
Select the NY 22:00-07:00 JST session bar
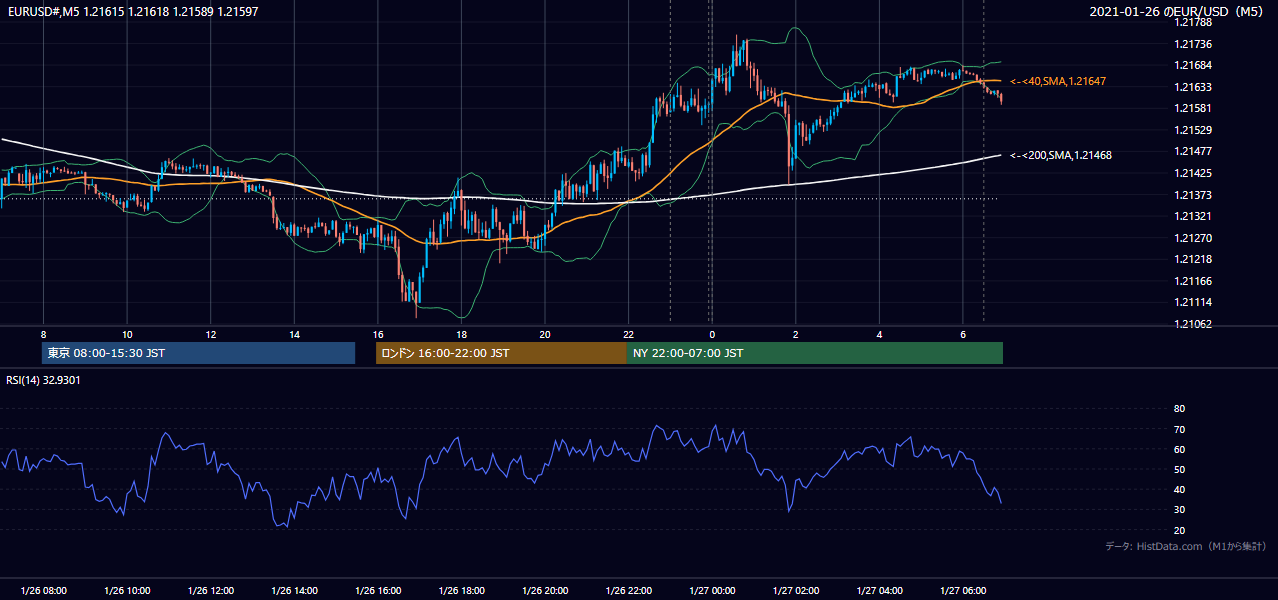[814, 353]
